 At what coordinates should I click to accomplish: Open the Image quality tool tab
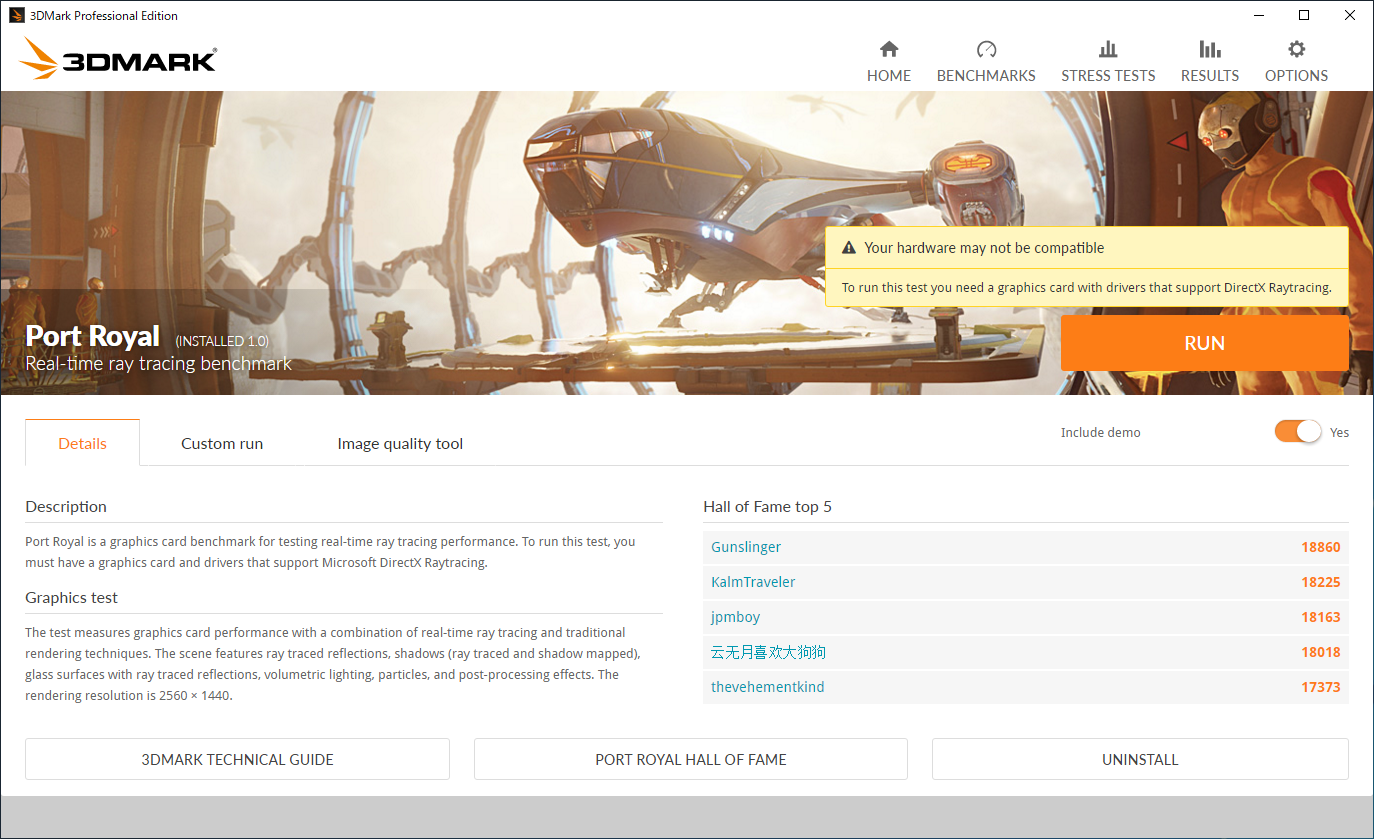[400, 443]
